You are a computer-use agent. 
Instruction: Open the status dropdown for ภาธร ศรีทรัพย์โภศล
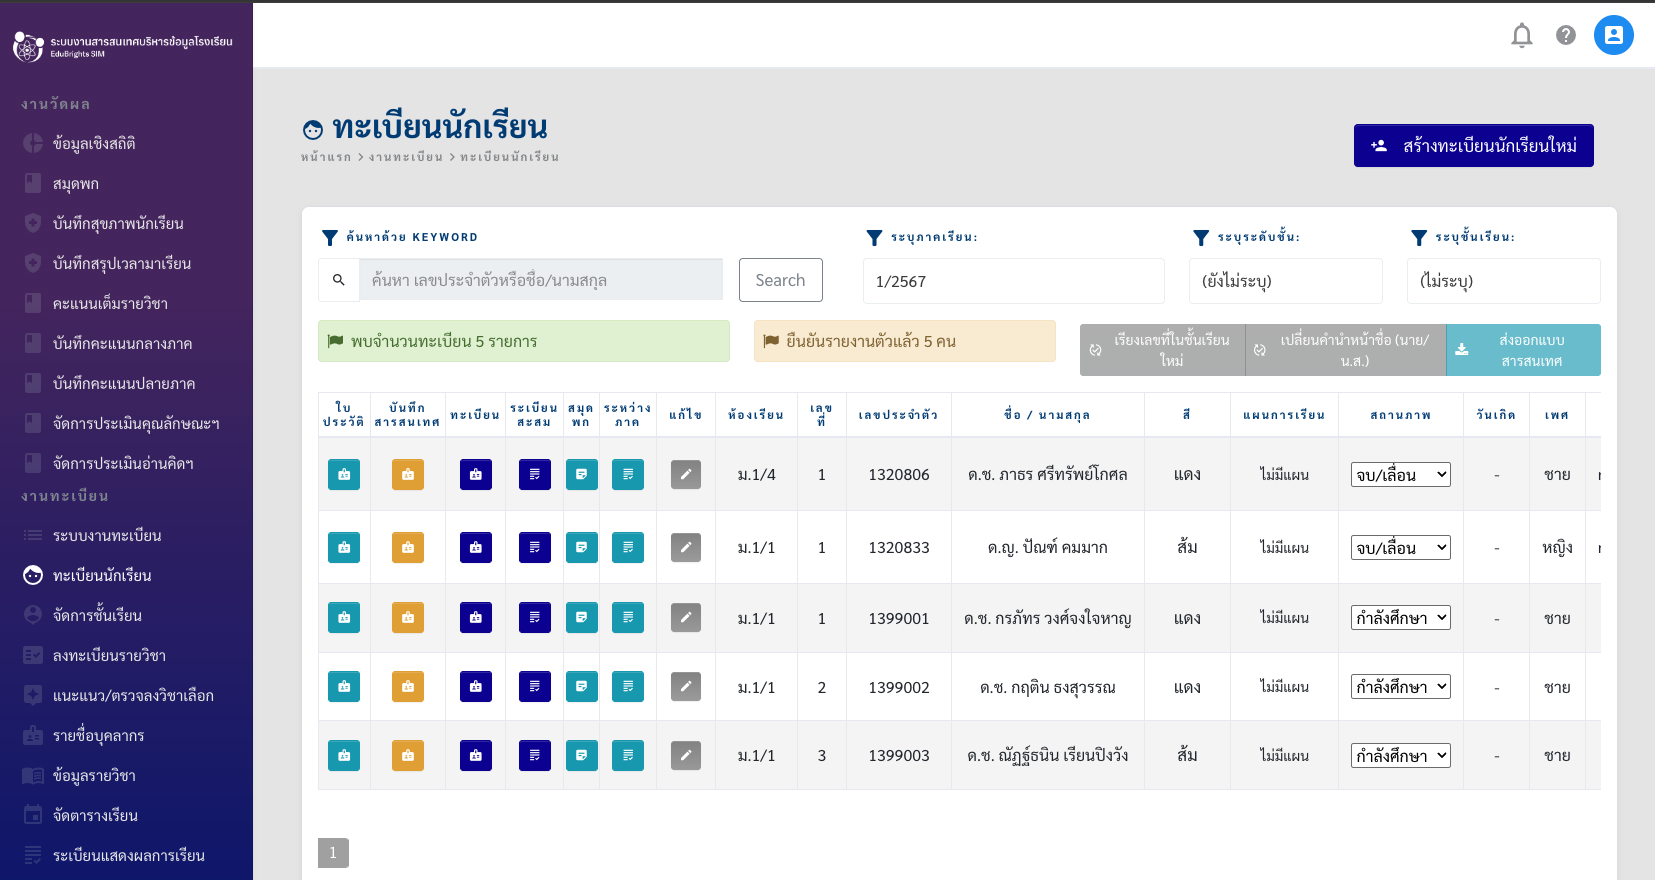(1400, 475)
